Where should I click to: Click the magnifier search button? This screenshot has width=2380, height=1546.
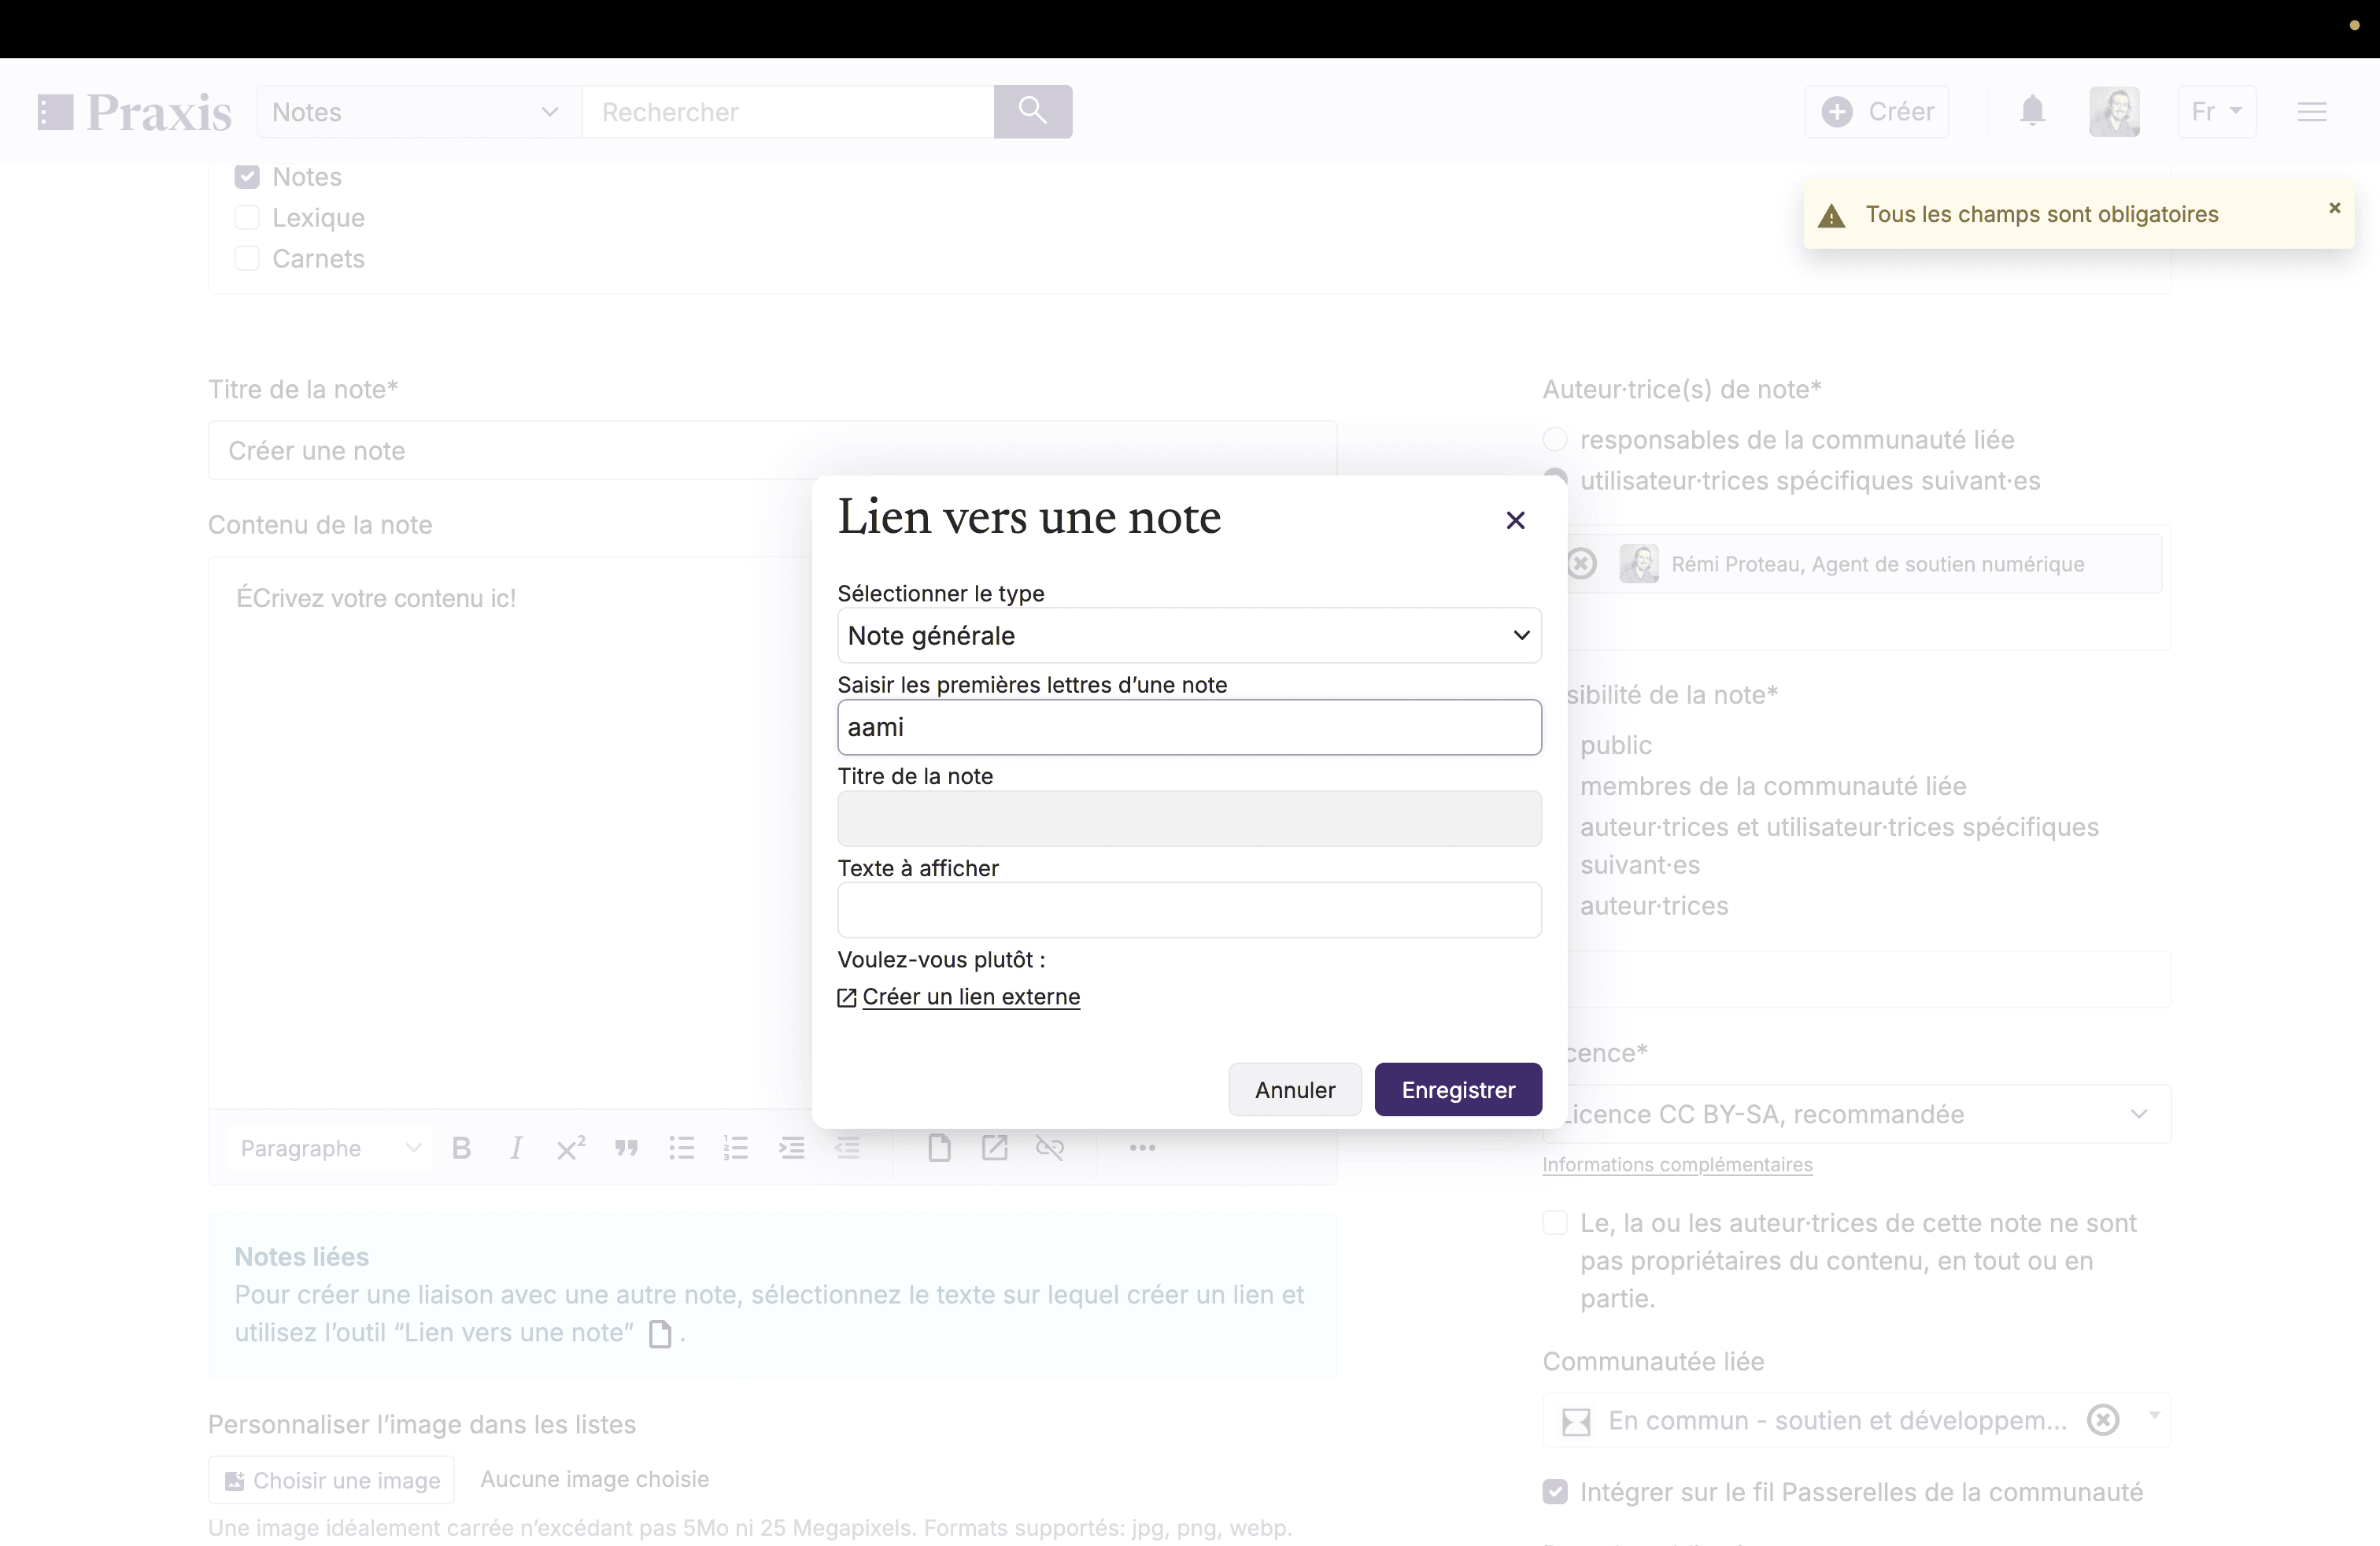(1032, 111)
